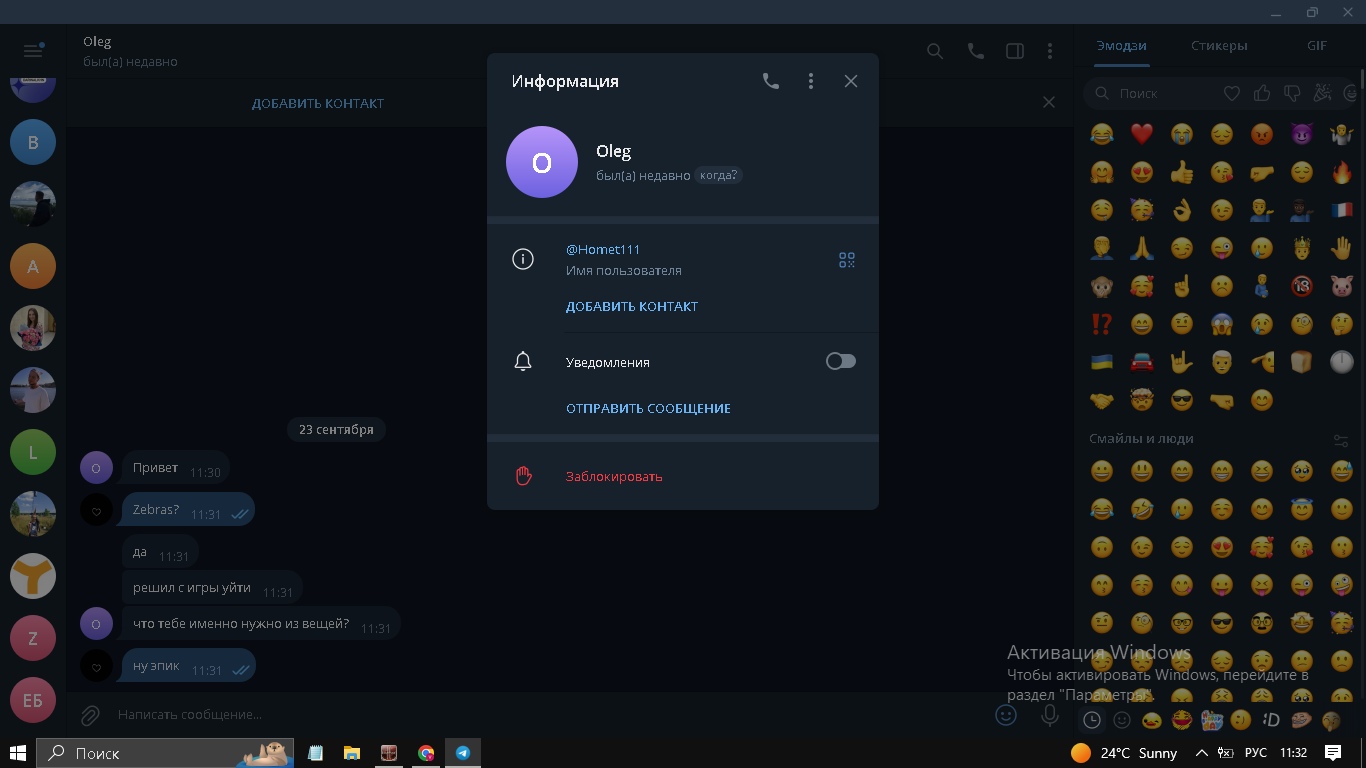Screen dimensions: 1366x768
Task: Close the Информация dialog with the X
Action: (851, 81)
